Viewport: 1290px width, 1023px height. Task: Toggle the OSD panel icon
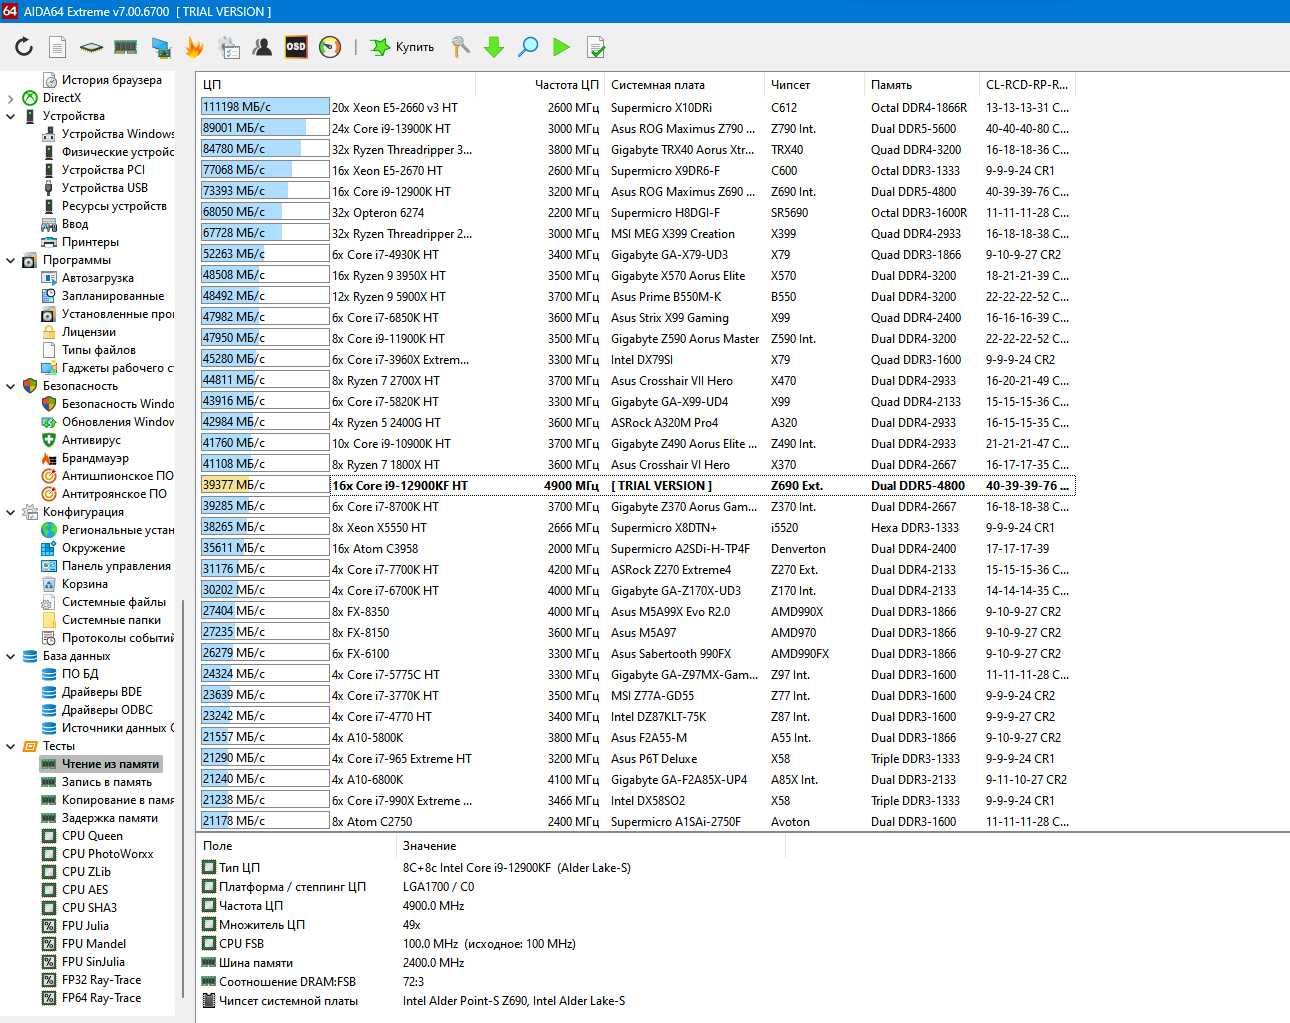click(296, 47)
